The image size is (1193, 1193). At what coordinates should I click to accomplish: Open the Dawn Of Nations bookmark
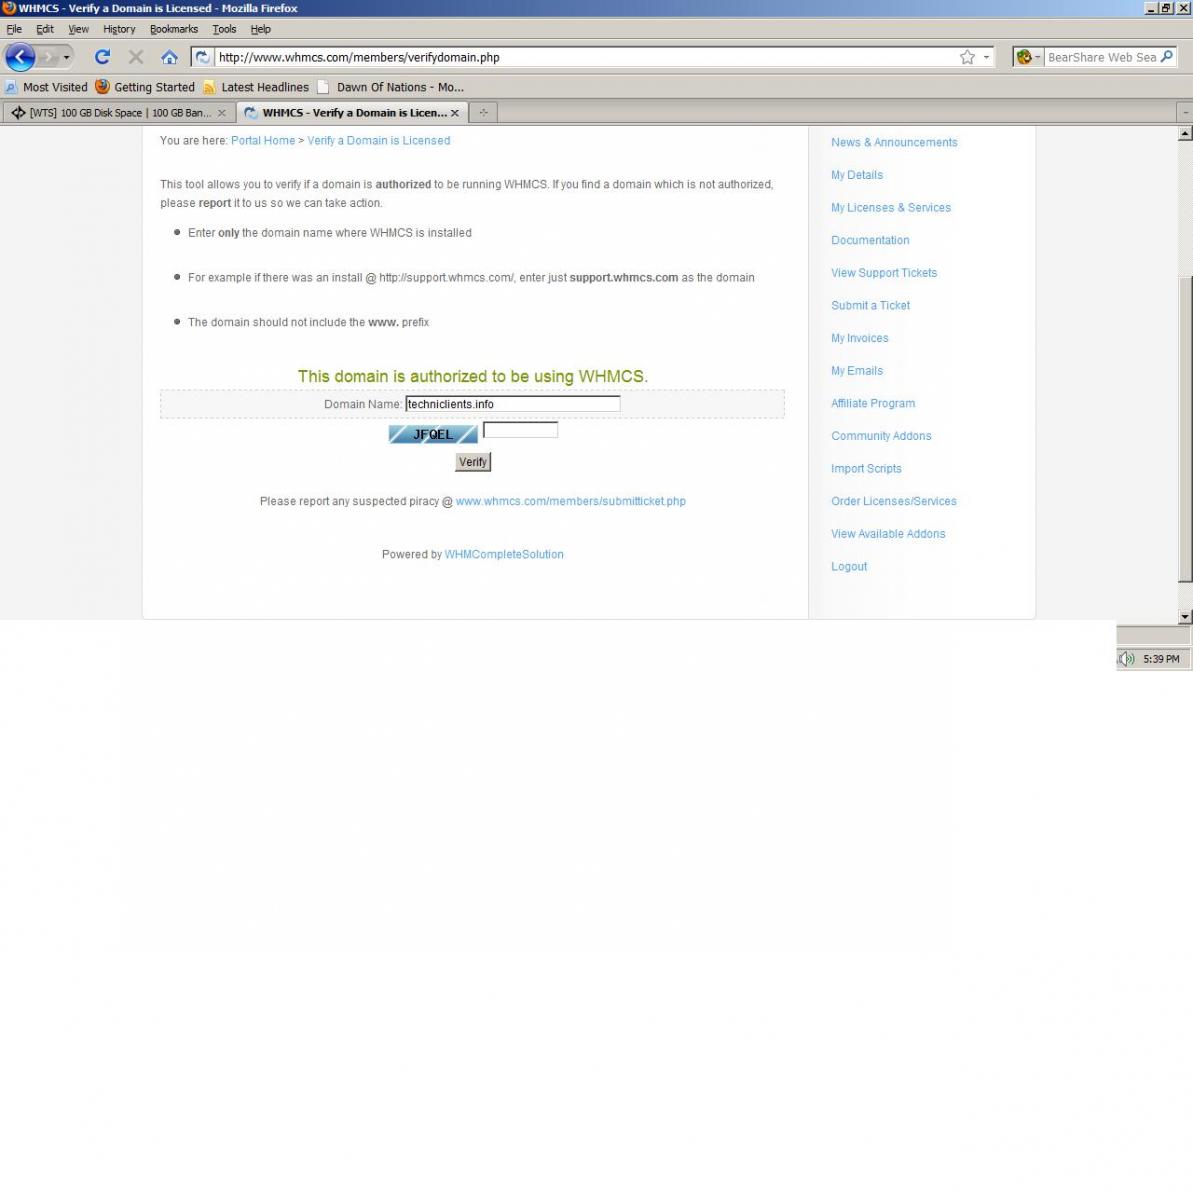coord(390,87)
